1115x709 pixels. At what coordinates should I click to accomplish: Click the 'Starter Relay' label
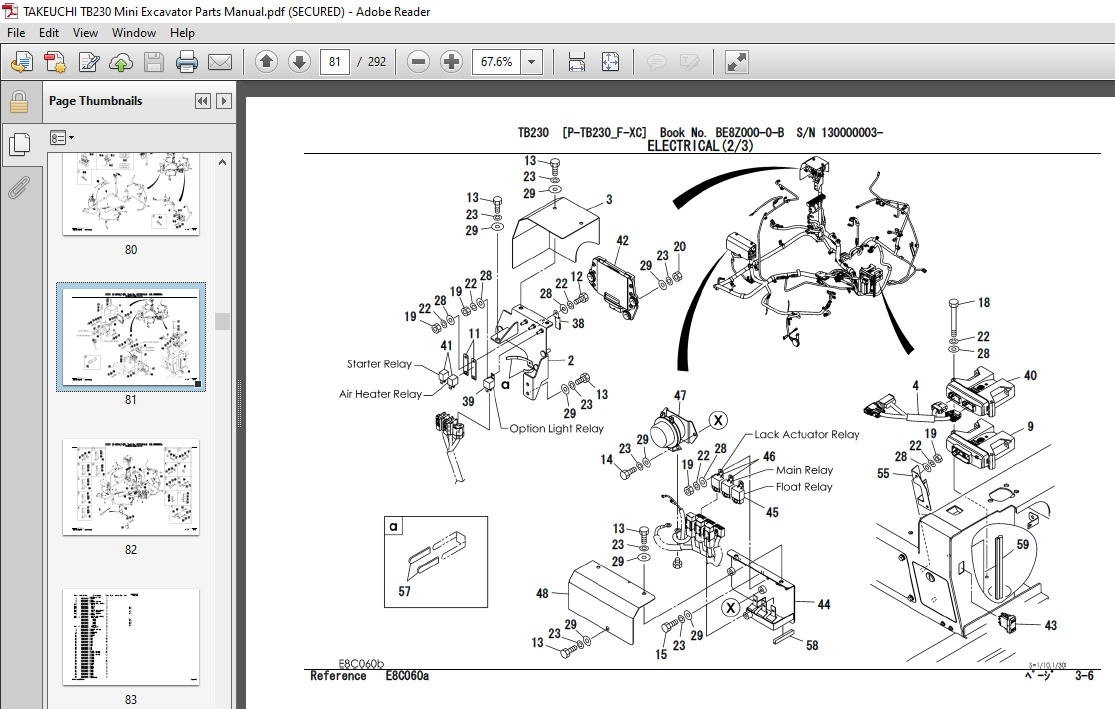[x=379, y=364]
